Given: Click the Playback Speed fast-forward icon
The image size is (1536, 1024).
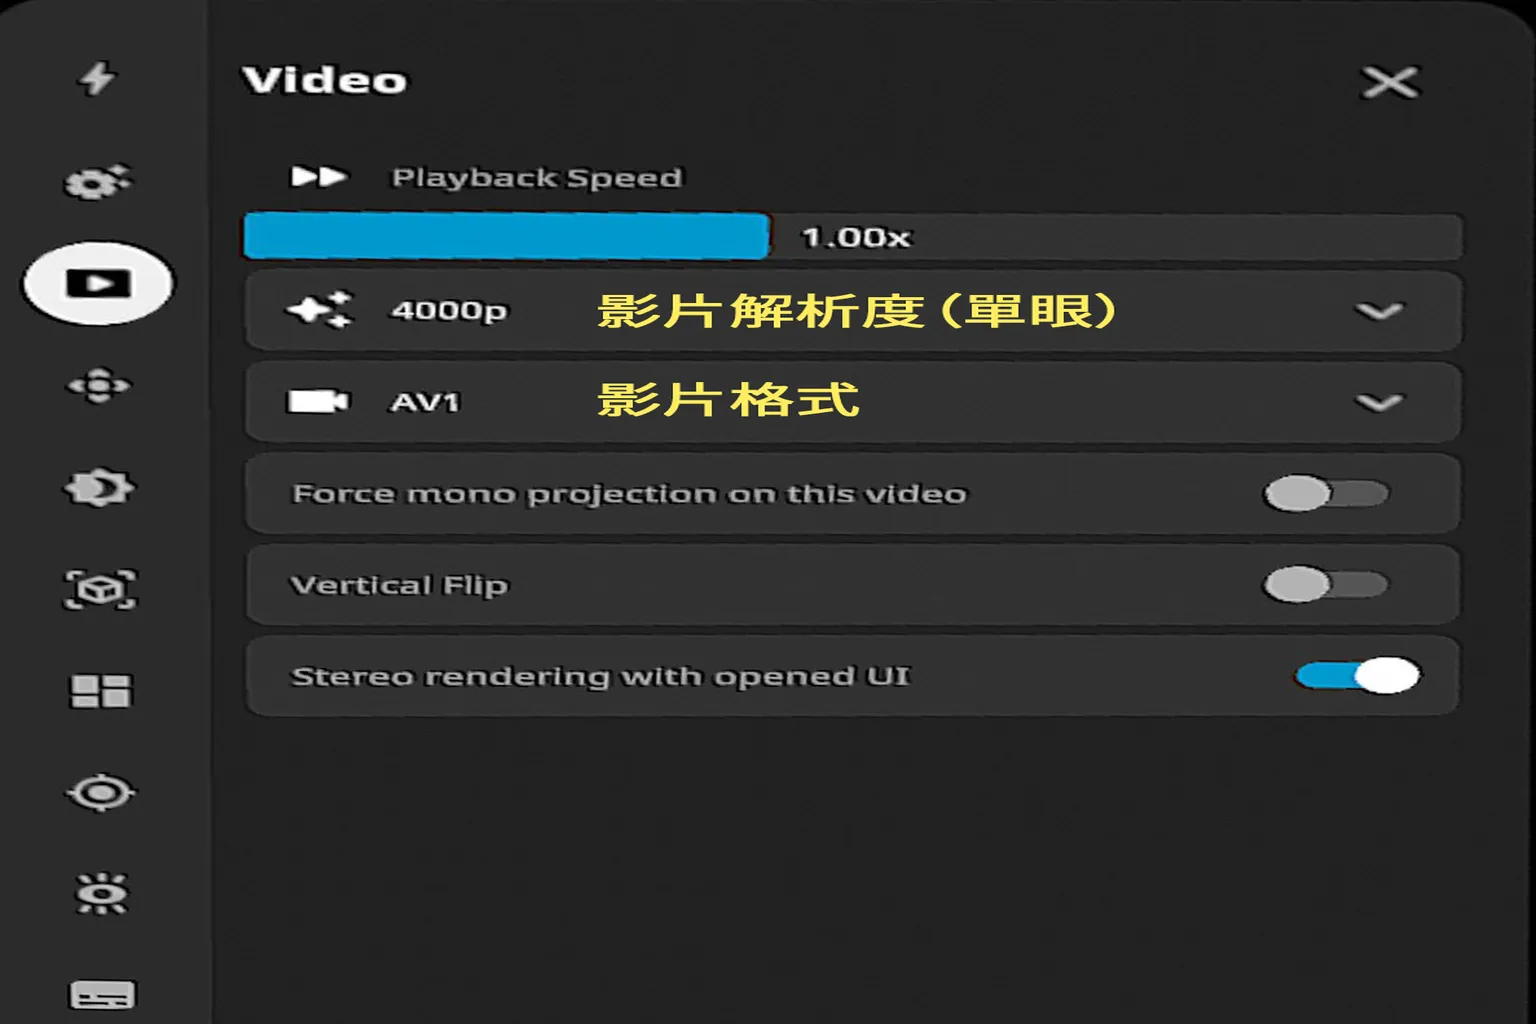Looking at the screenshot, I should tap(318, 177).
